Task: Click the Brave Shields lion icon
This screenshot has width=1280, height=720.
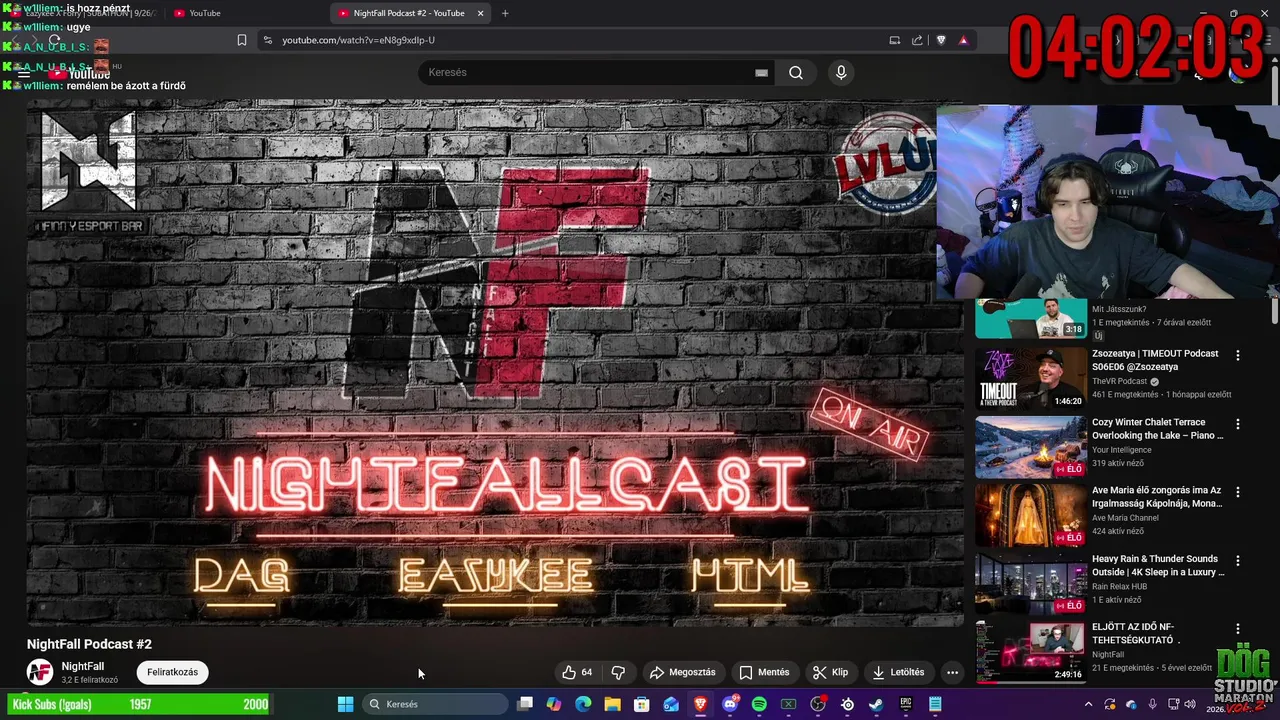Action: pos(941,40)
